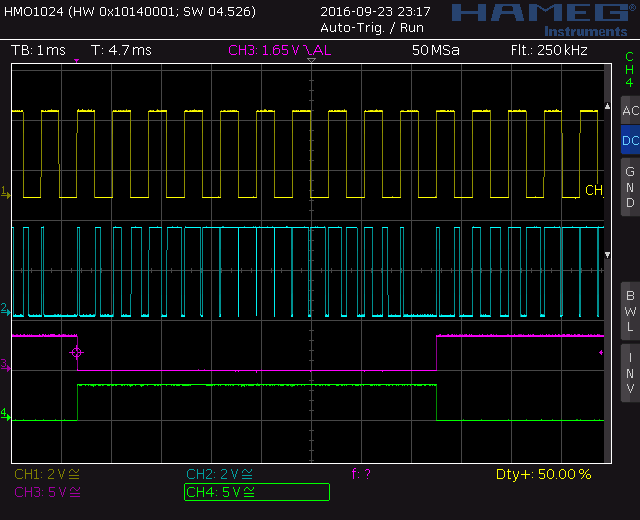Viewport: 640px width, 520px height.
Task: Select GND coupling for channel 4
Action: (629, 186)
